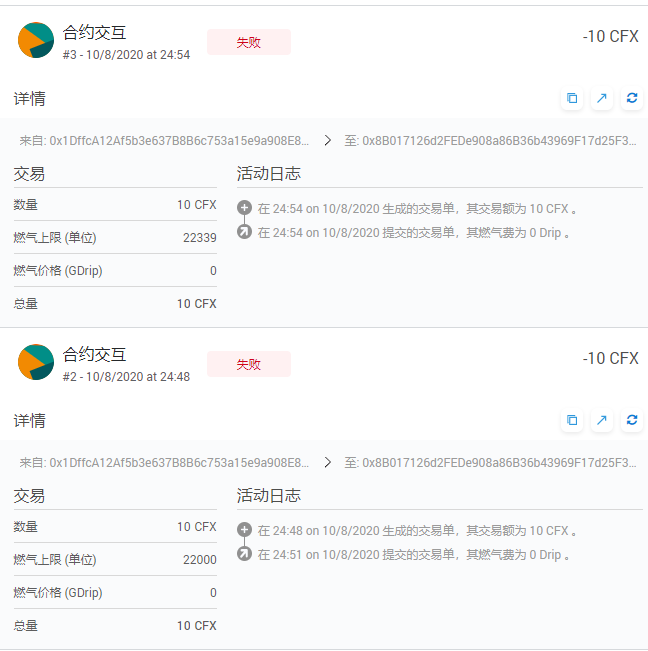The height and width of the screenshot is (651, 648).
Task: Collapse the 合约交互 #3 transaction row
Action: (94, 33)
